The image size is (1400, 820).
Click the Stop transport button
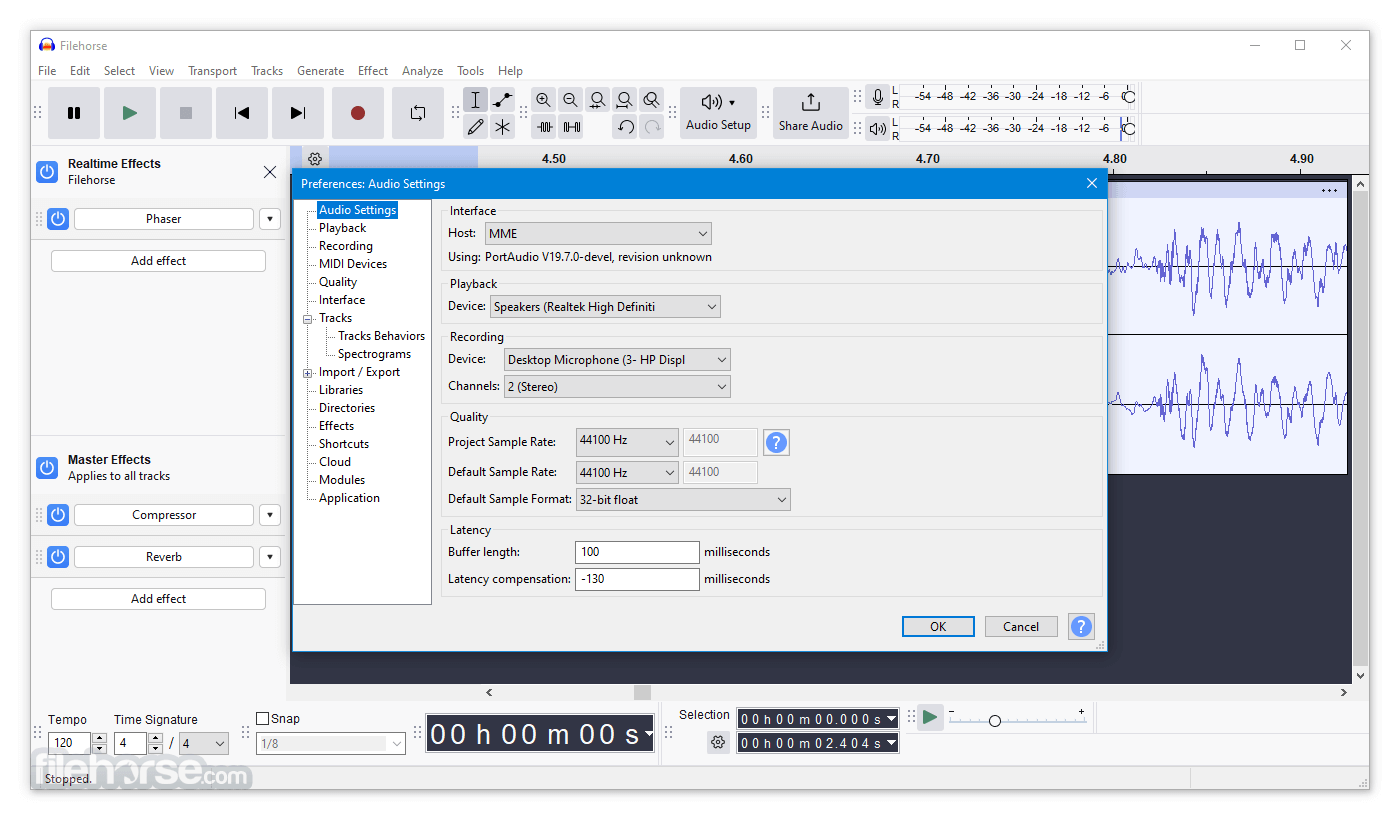[186, 113]
